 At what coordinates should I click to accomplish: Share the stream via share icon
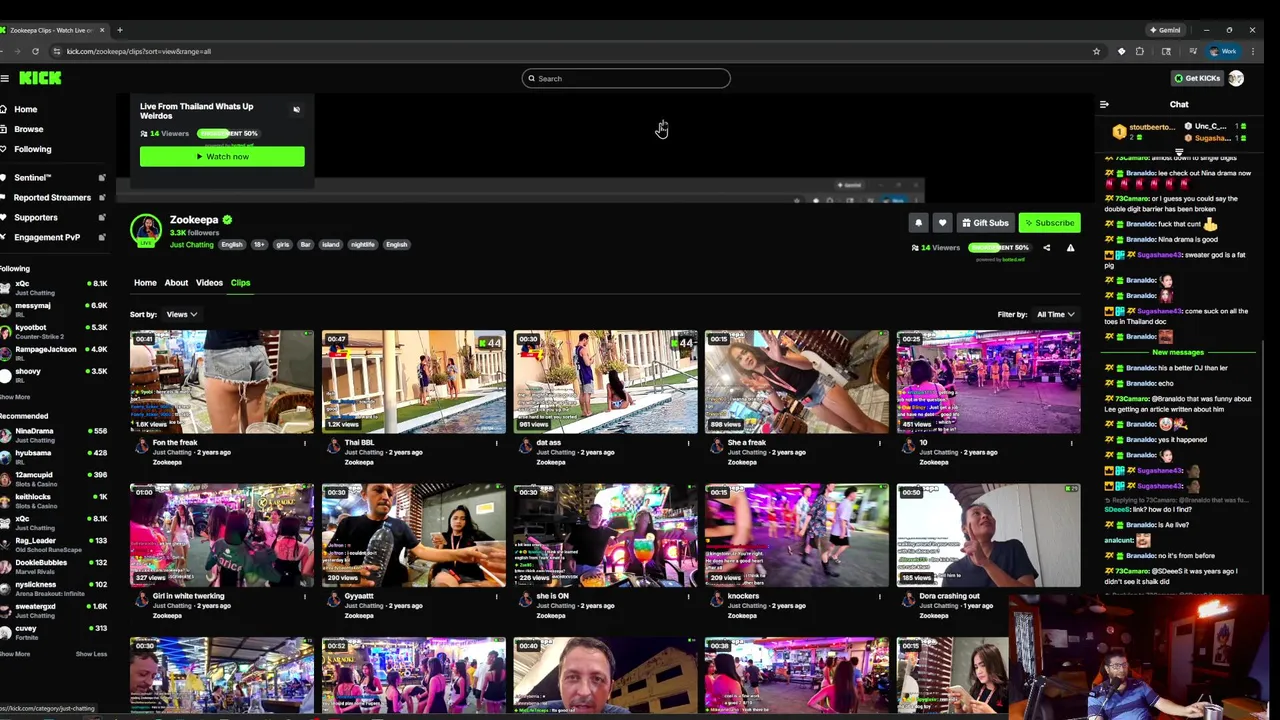click(x=1047, y=248)
